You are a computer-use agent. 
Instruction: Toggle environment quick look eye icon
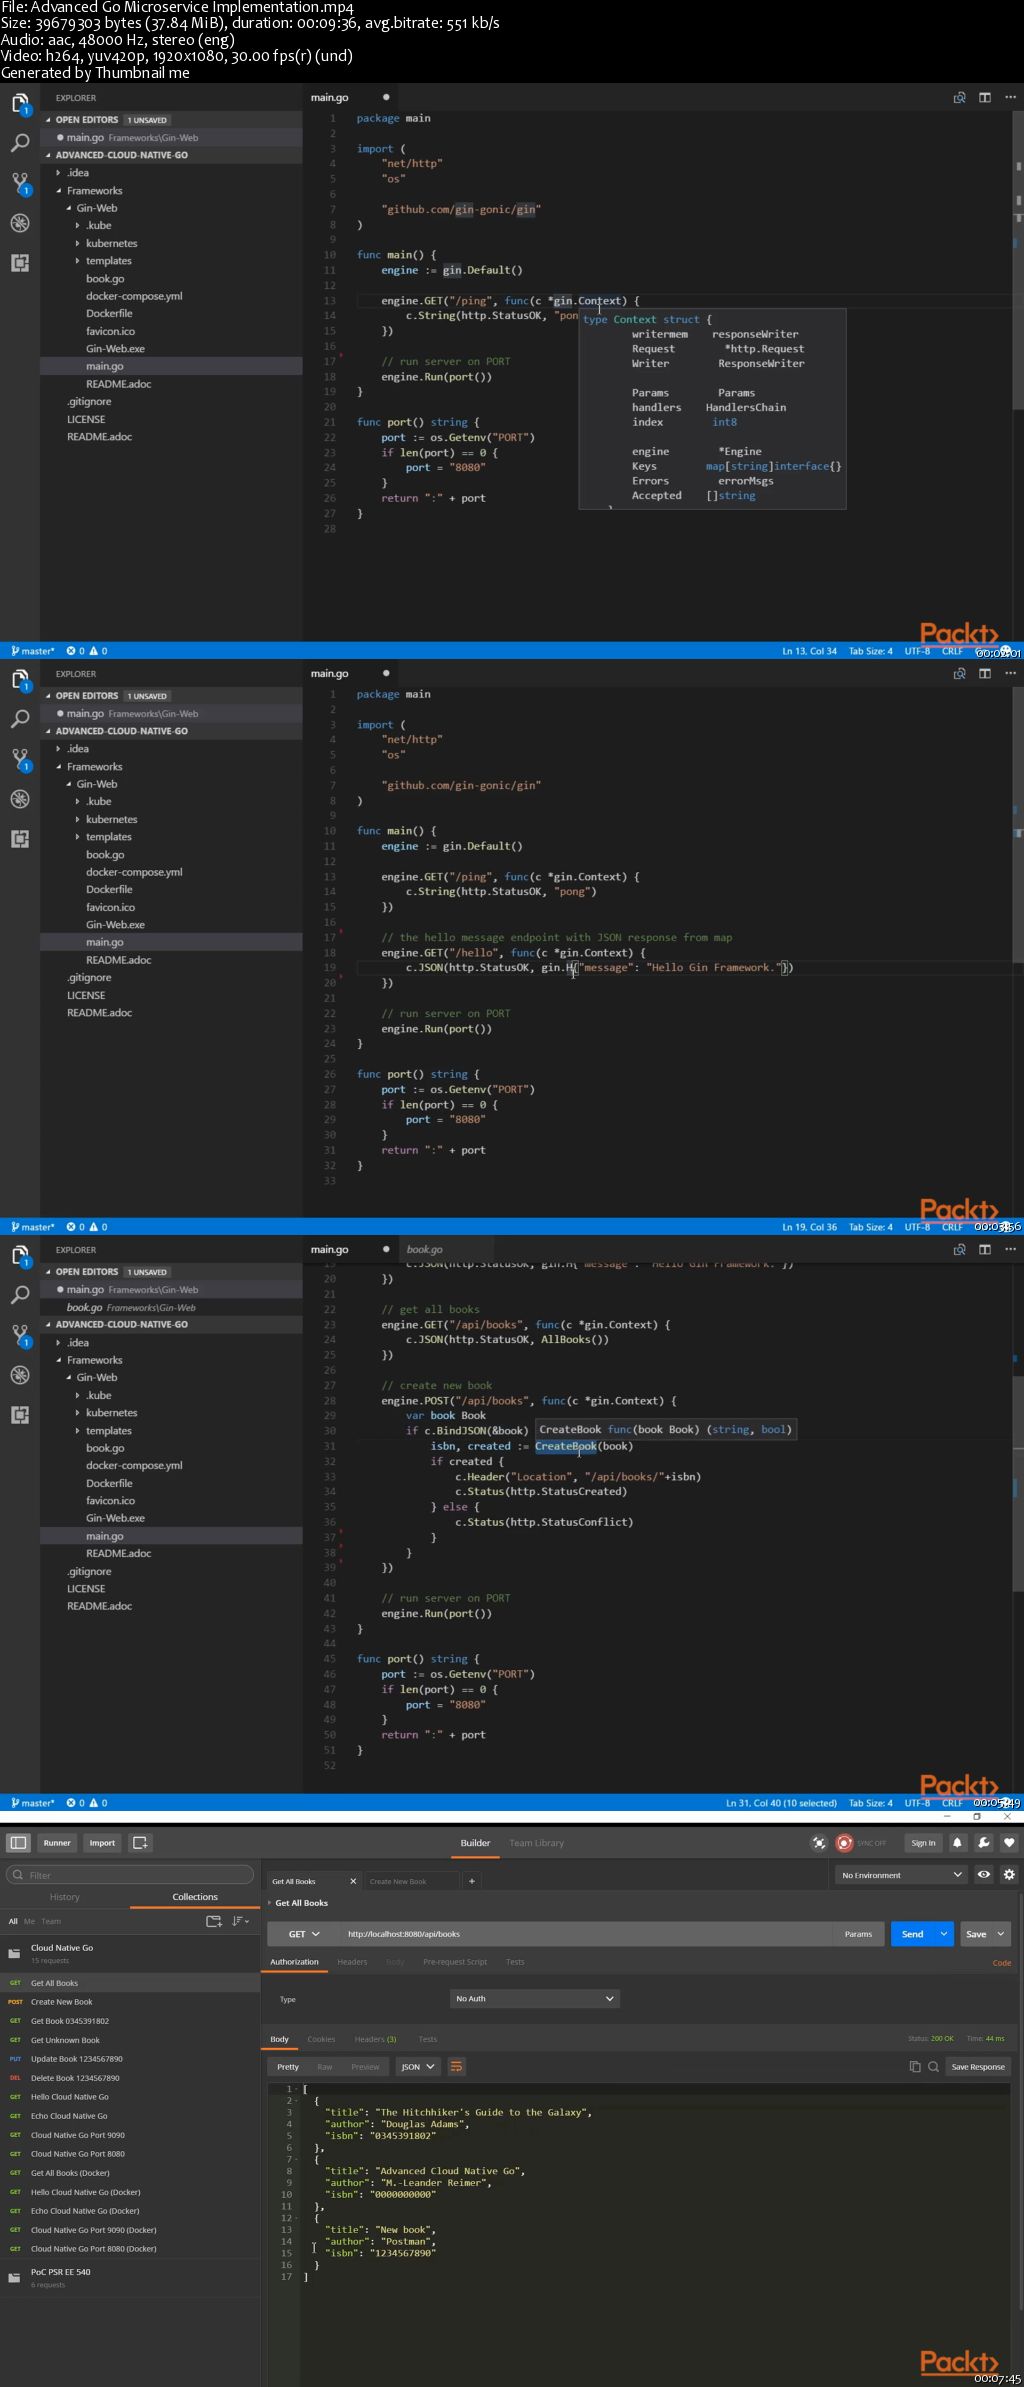984,1875
